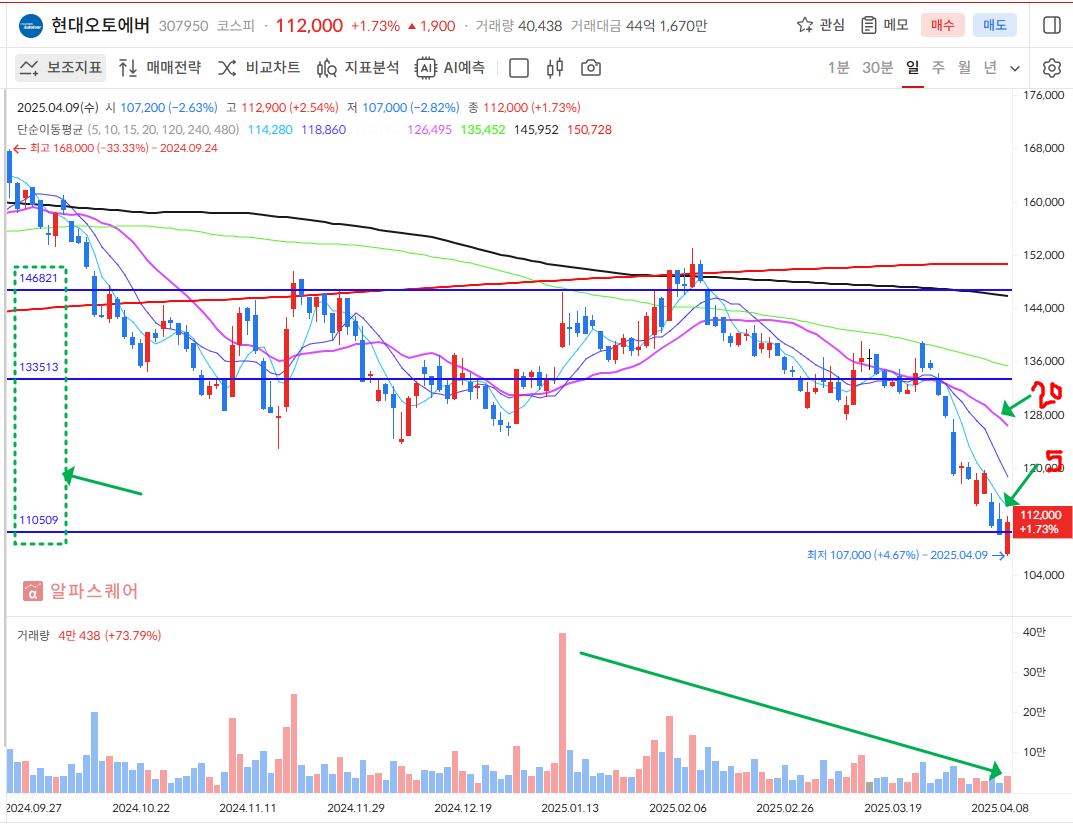The image size is (1073, 824).
Task: Click the 176,000 price axis label
Action: [x=1044, y=95]
